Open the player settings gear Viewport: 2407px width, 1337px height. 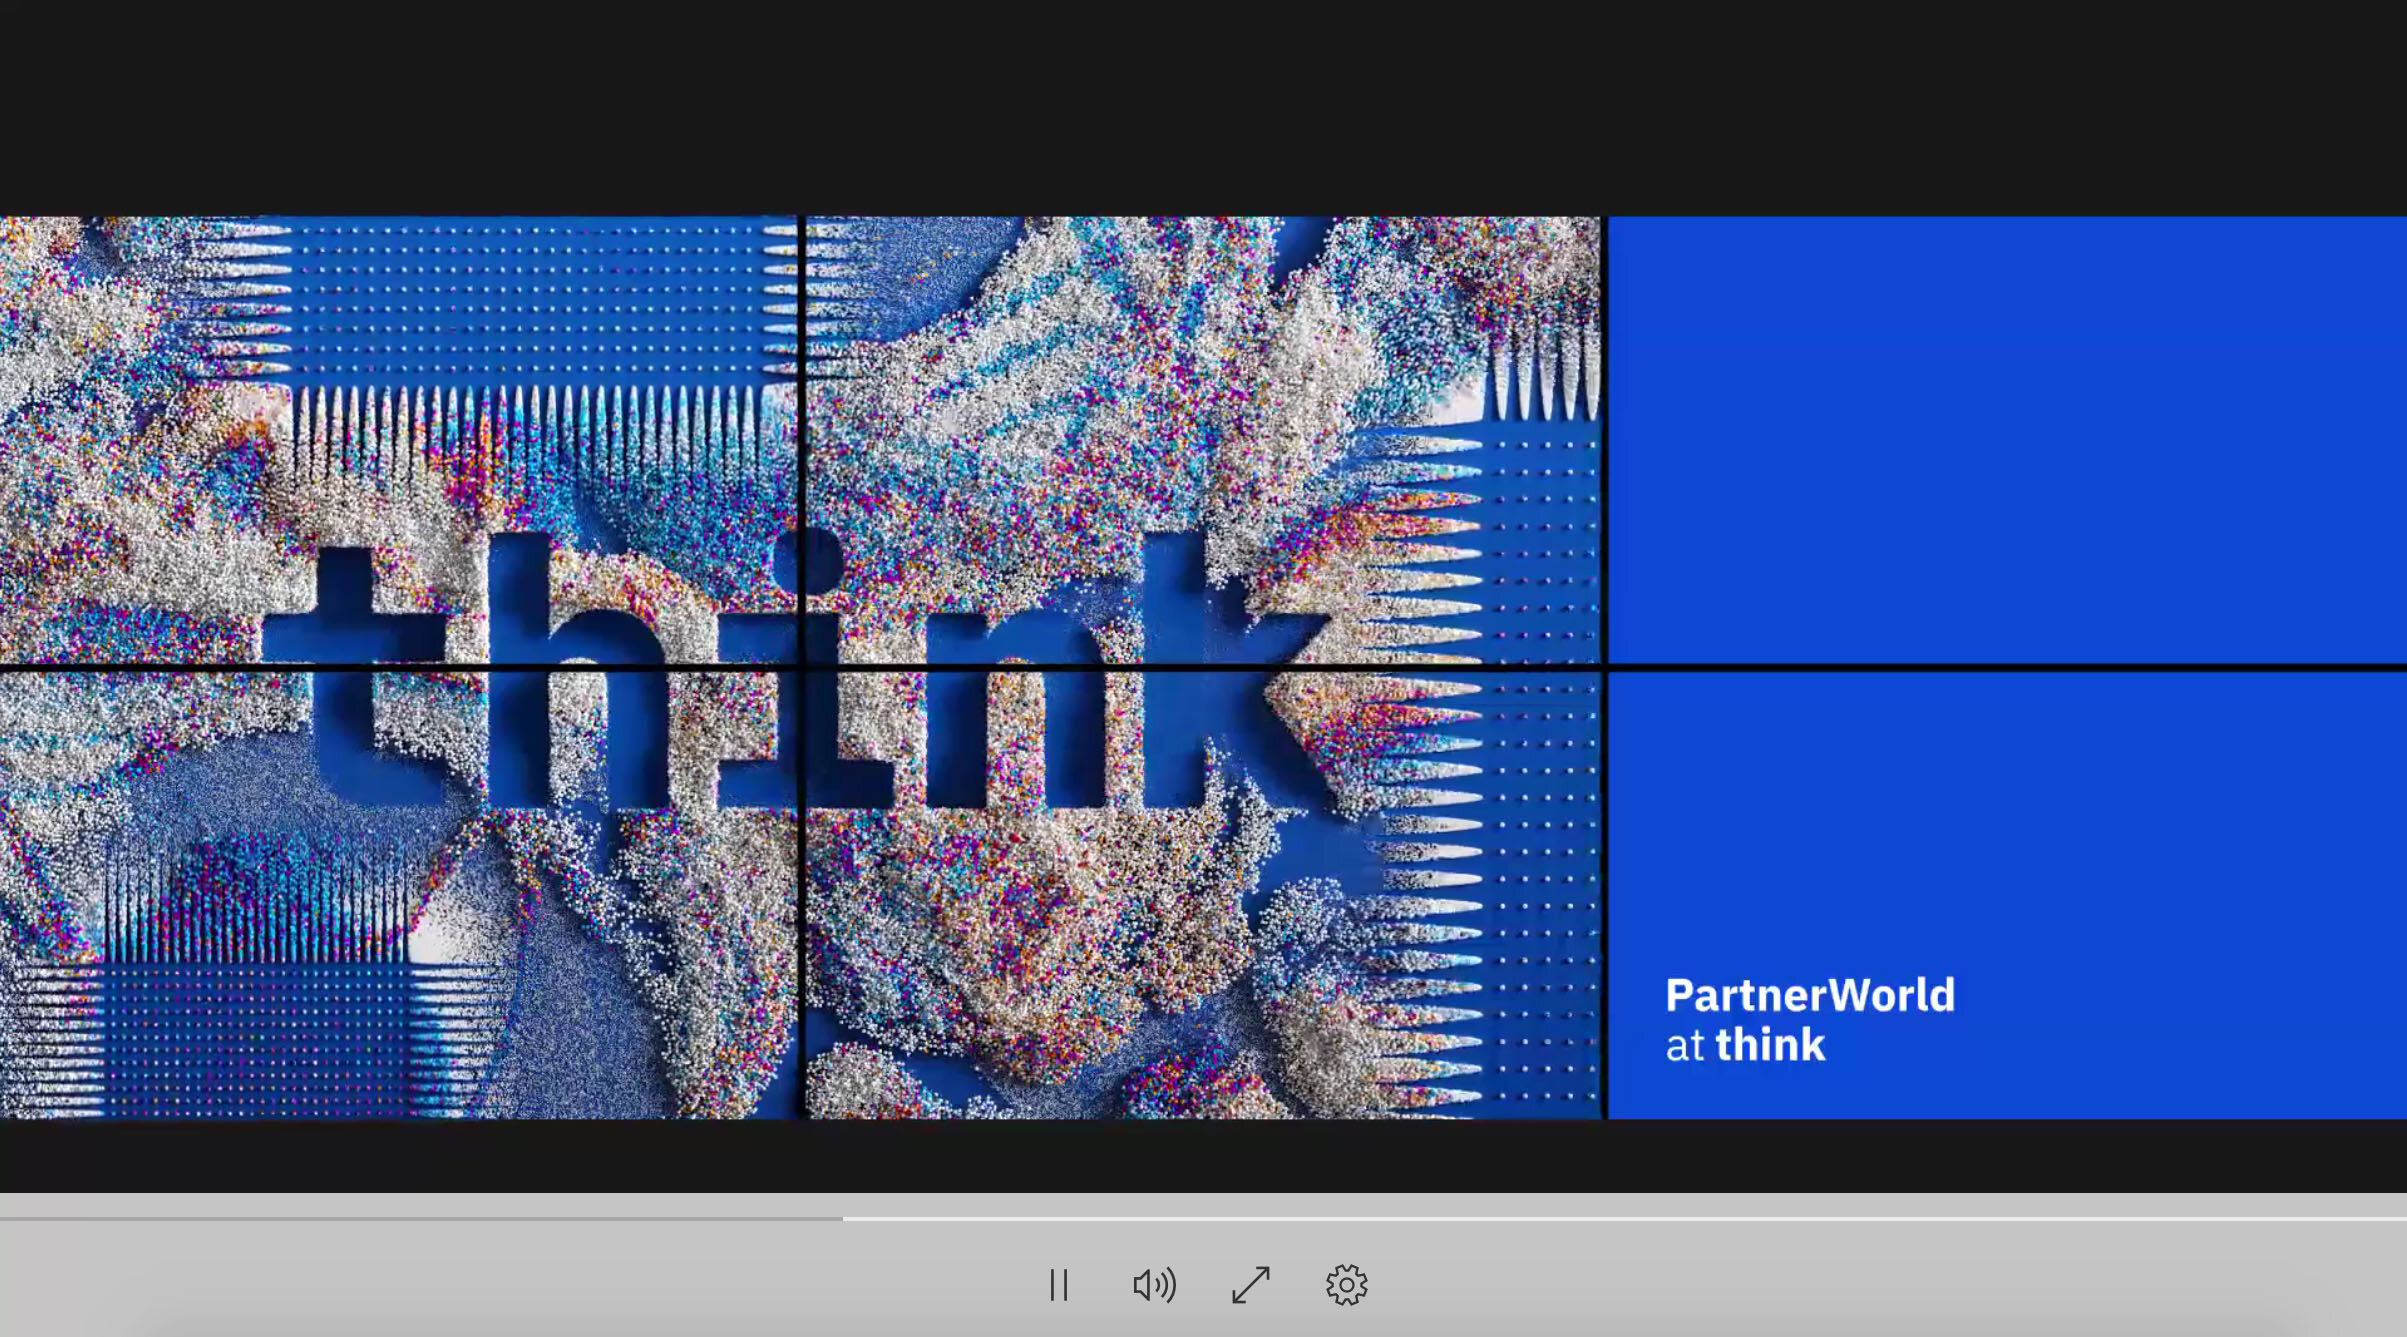point(1346,1285)
